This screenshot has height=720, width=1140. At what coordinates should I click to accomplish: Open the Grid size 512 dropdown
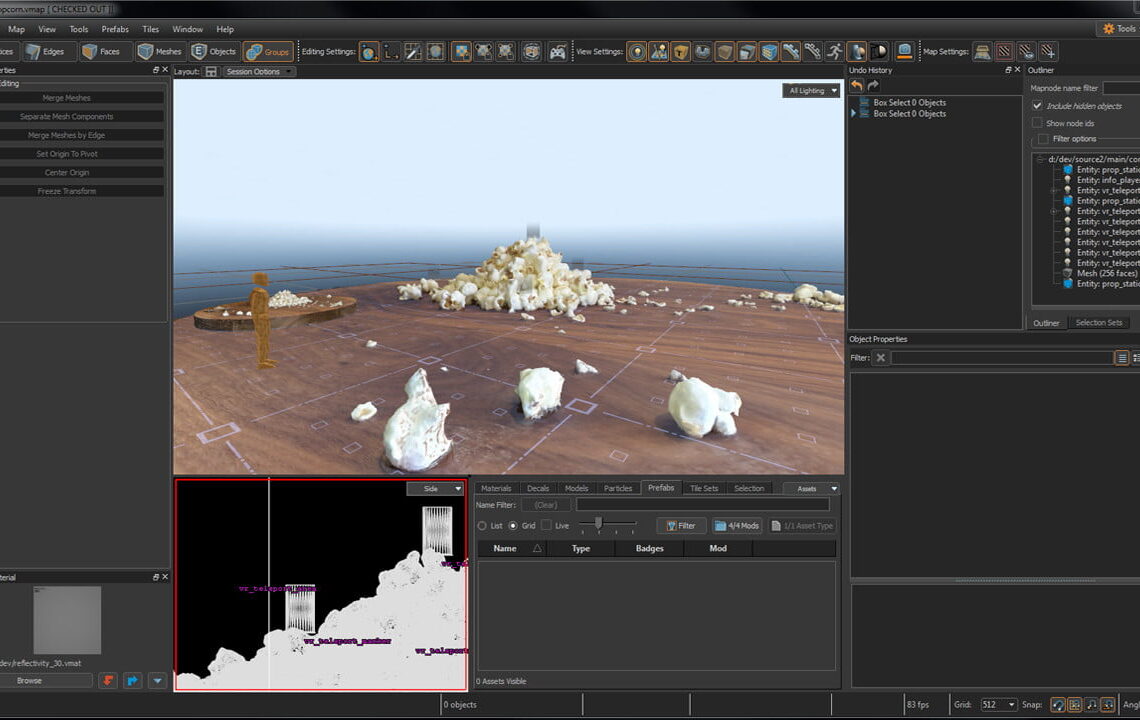[998, 705]
